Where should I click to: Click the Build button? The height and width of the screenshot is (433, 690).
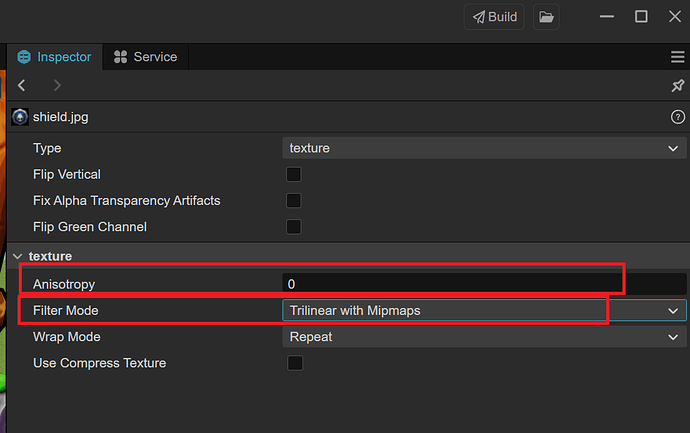pyautogui.click(x=494, y=17)
